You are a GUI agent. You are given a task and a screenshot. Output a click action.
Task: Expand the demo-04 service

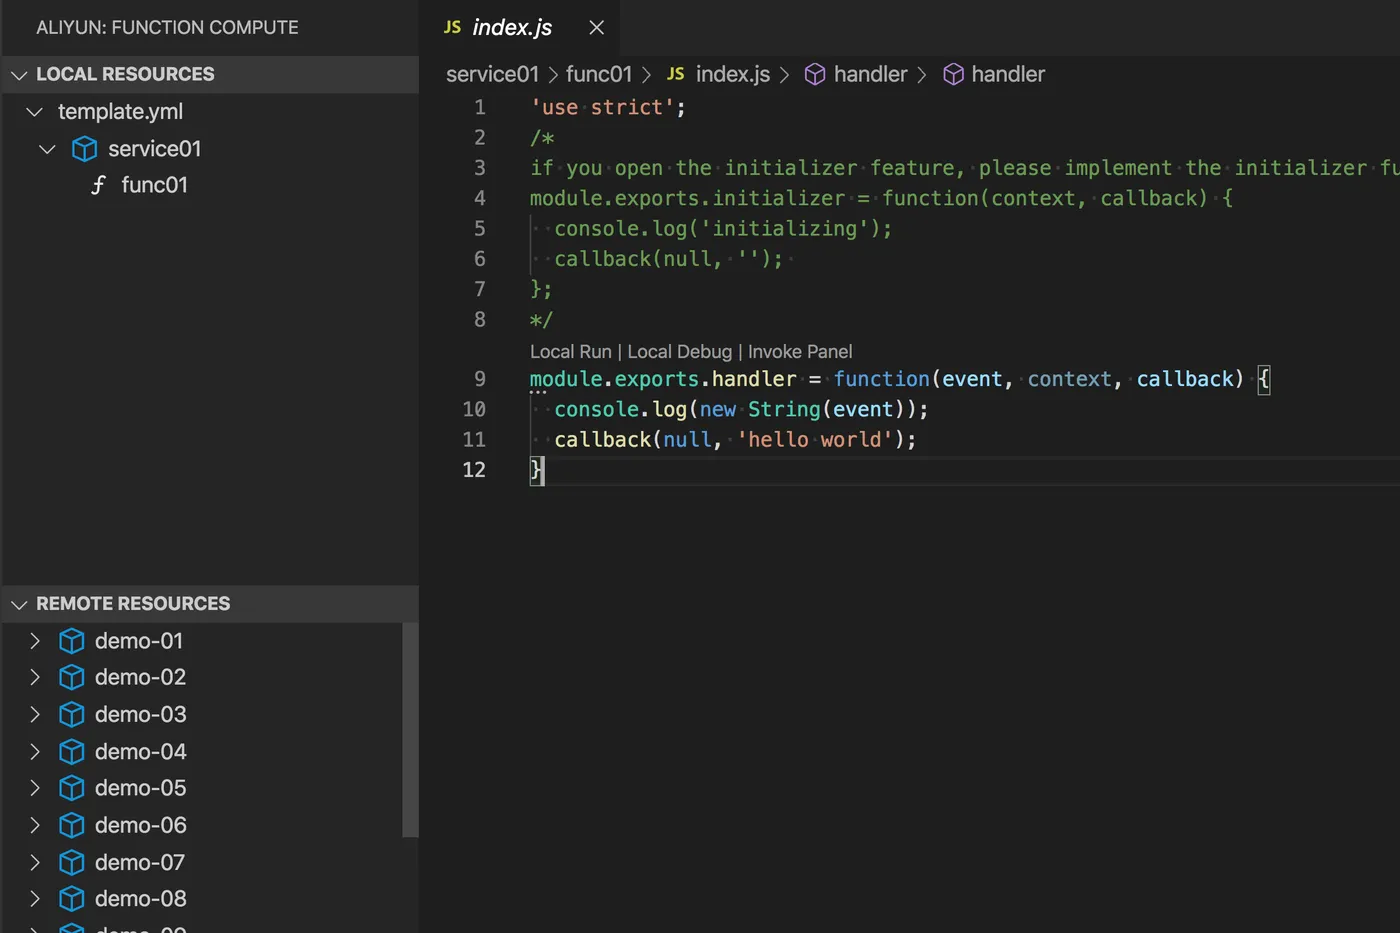[x=35, y=752]
